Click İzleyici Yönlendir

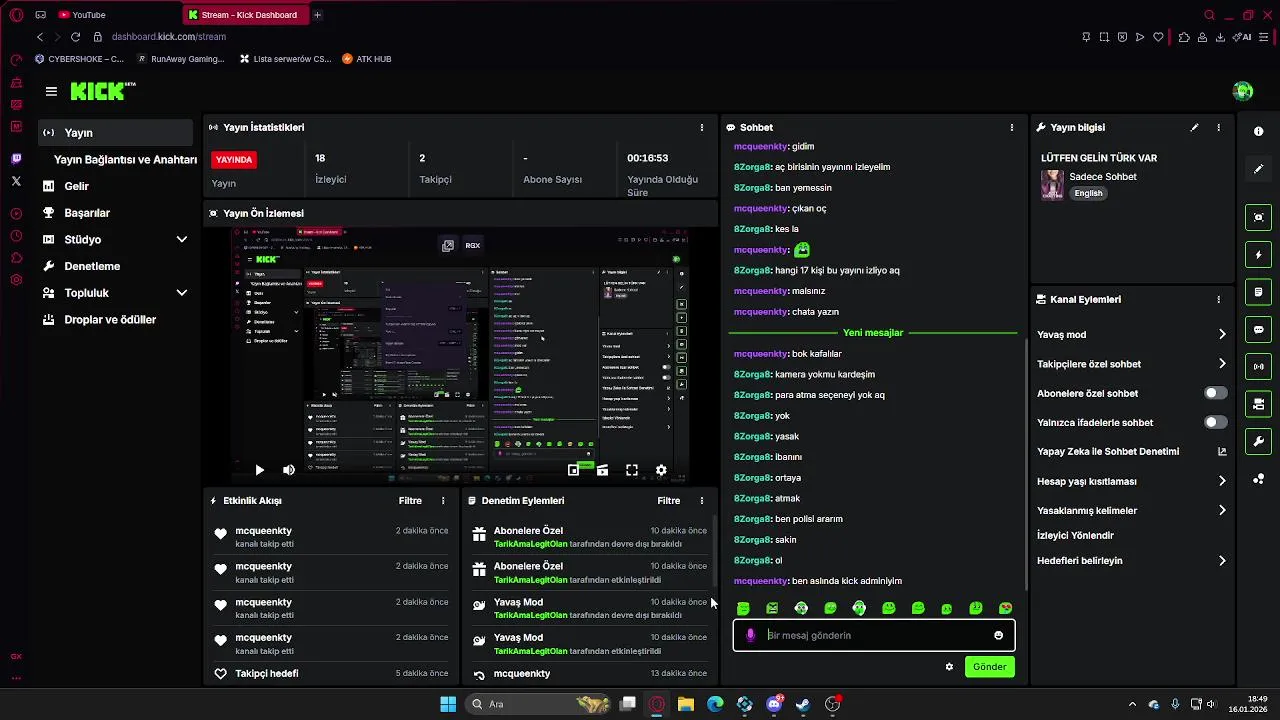click(1075, 535)
